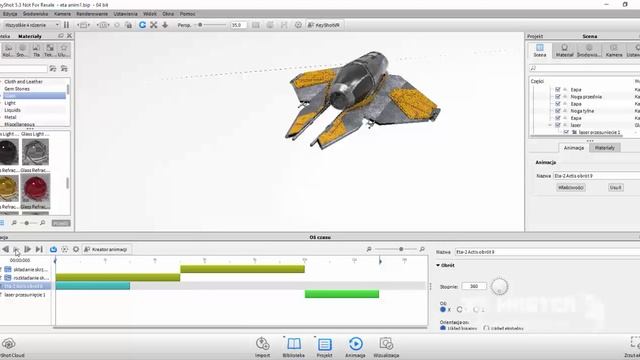Click the blue refresh render icon
This screenshot has width=640, height=360.
click(142, 25)
